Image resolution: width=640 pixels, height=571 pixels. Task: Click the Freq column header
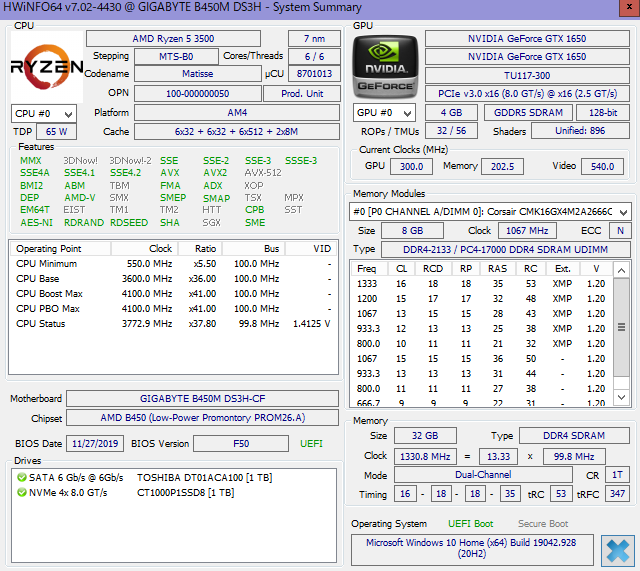point(367,268)
